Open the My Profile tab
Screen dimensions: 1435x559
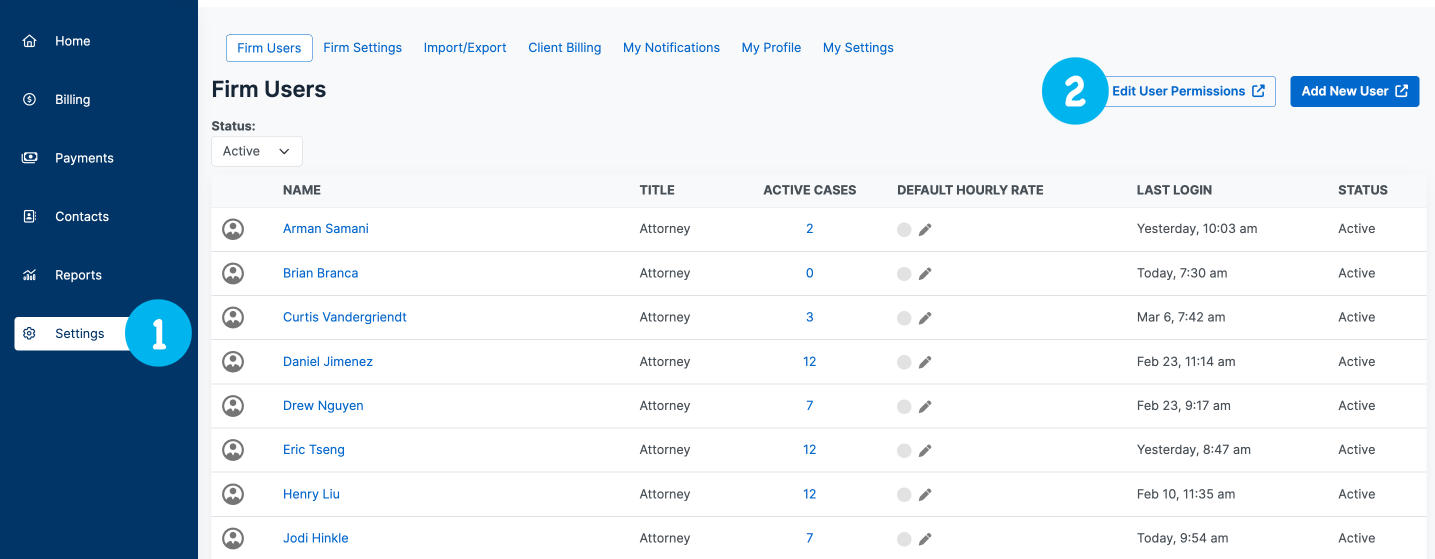[771, 48]
